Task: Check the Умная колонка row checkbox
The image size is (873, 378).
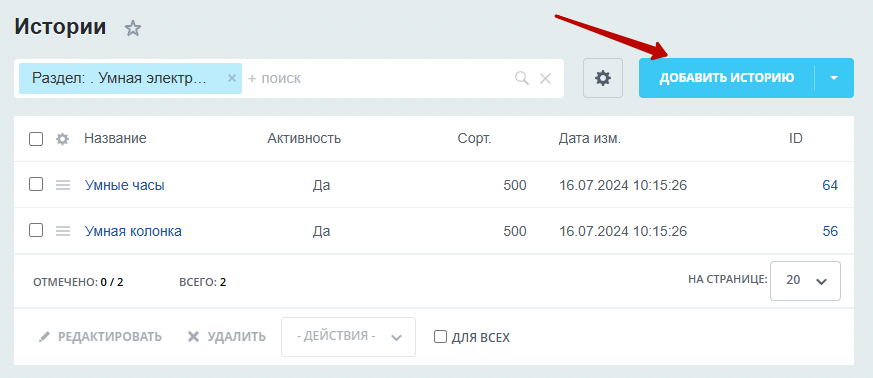Action: click(36, 230)
